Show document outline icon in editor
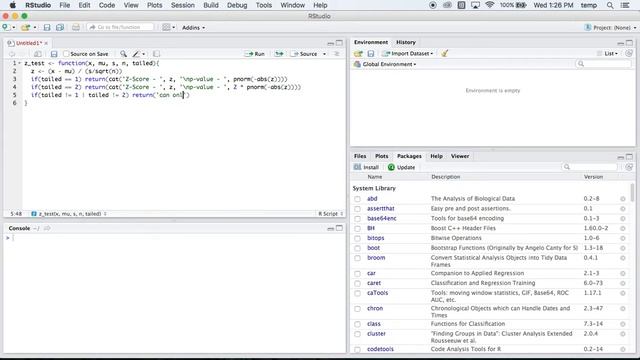Screen dimensions: 640x360 pos(337,54)
